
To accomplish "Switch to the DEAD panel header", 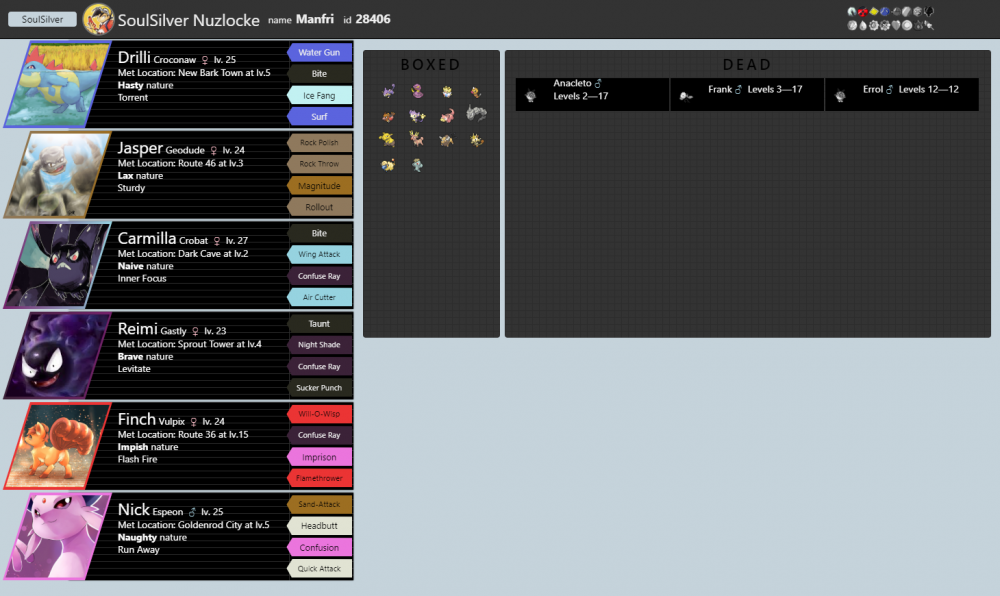I will point(747,64).
